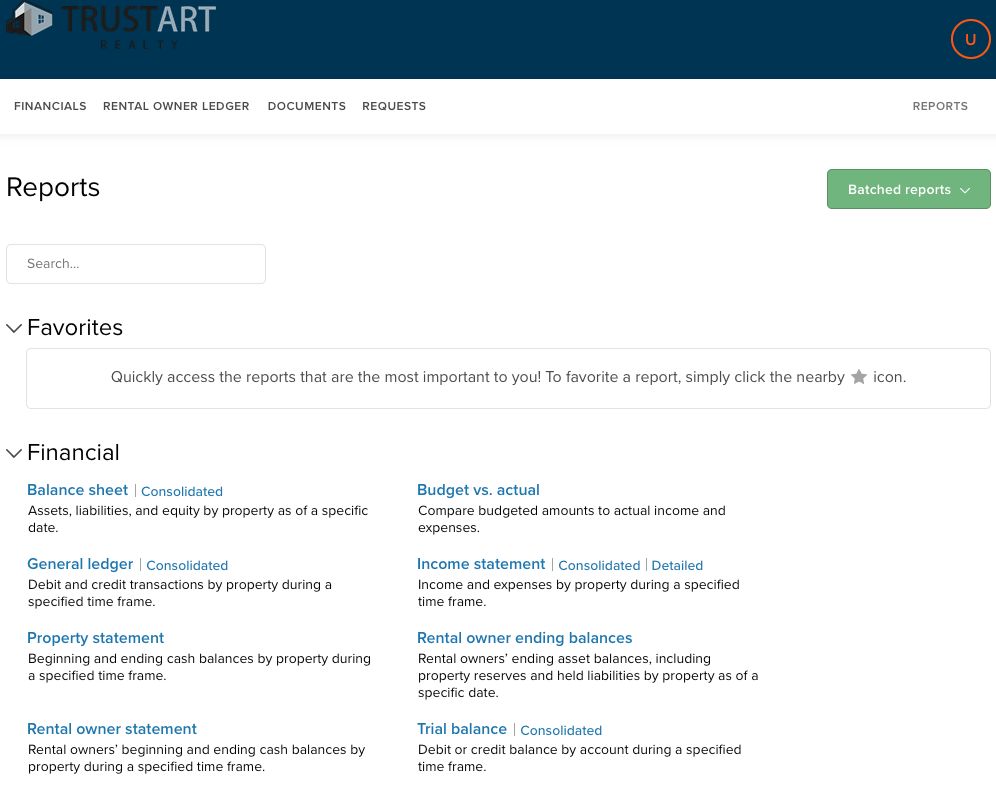
Task: Open the Rental Owner Ledger tab
Action: [176, 106]
